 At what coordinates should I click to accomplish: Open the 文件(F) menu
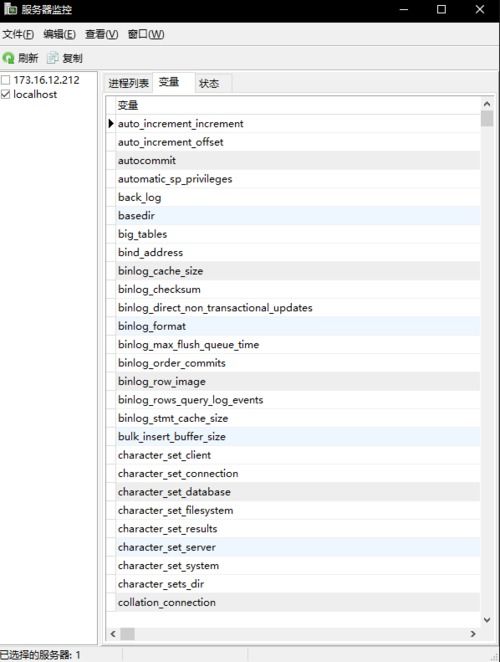18,34
